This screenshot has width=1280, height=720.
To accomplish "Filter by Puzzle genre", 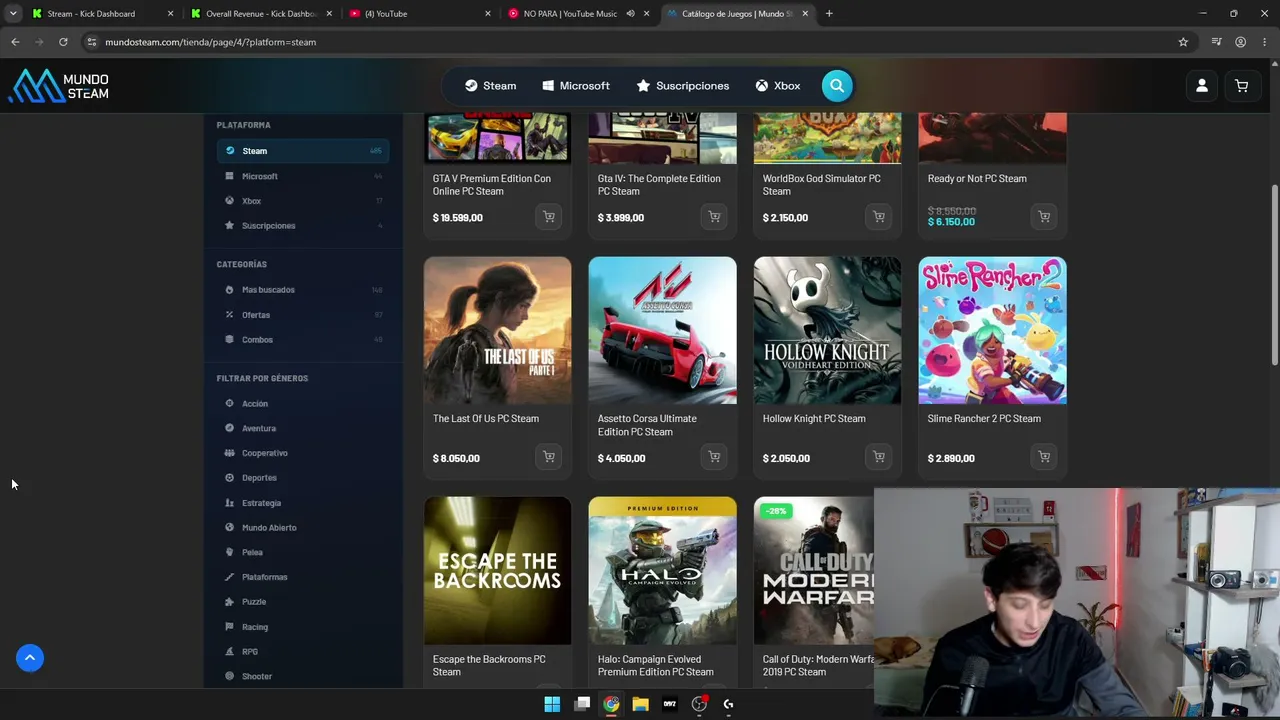I will 303,602.
